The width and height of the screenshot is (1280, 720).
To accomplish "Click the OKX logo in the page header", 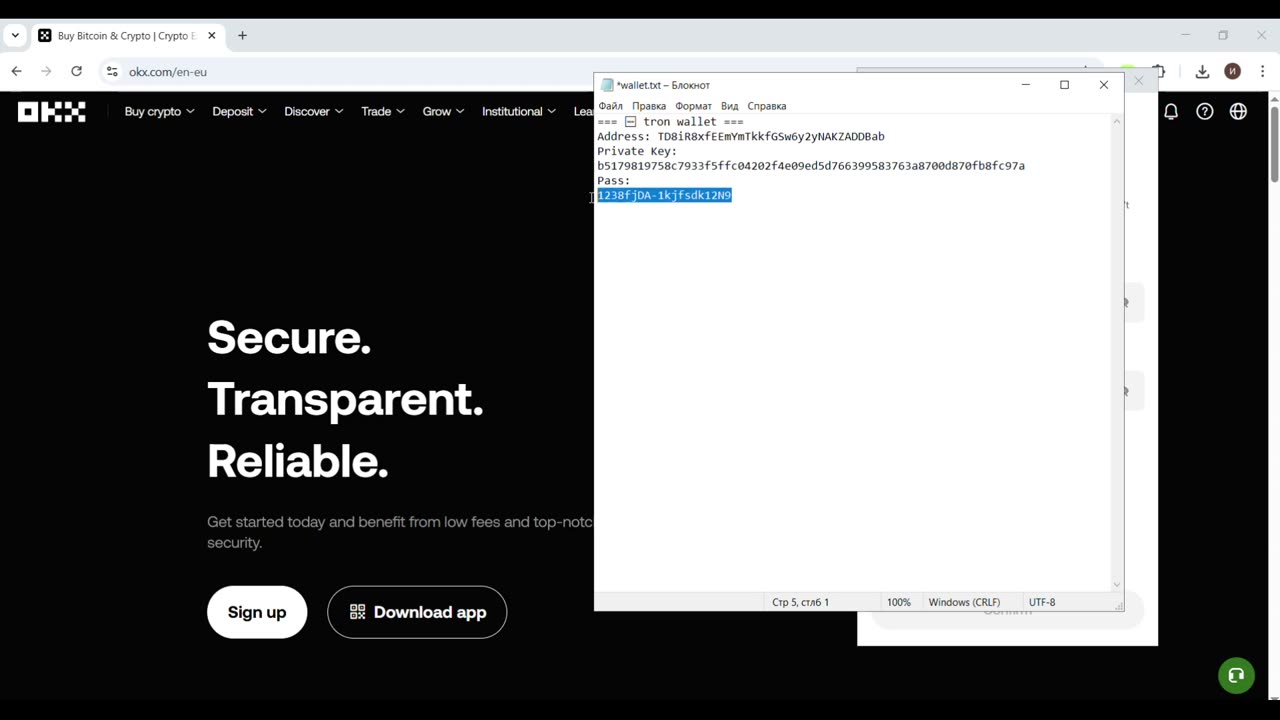I will (52, 112).
